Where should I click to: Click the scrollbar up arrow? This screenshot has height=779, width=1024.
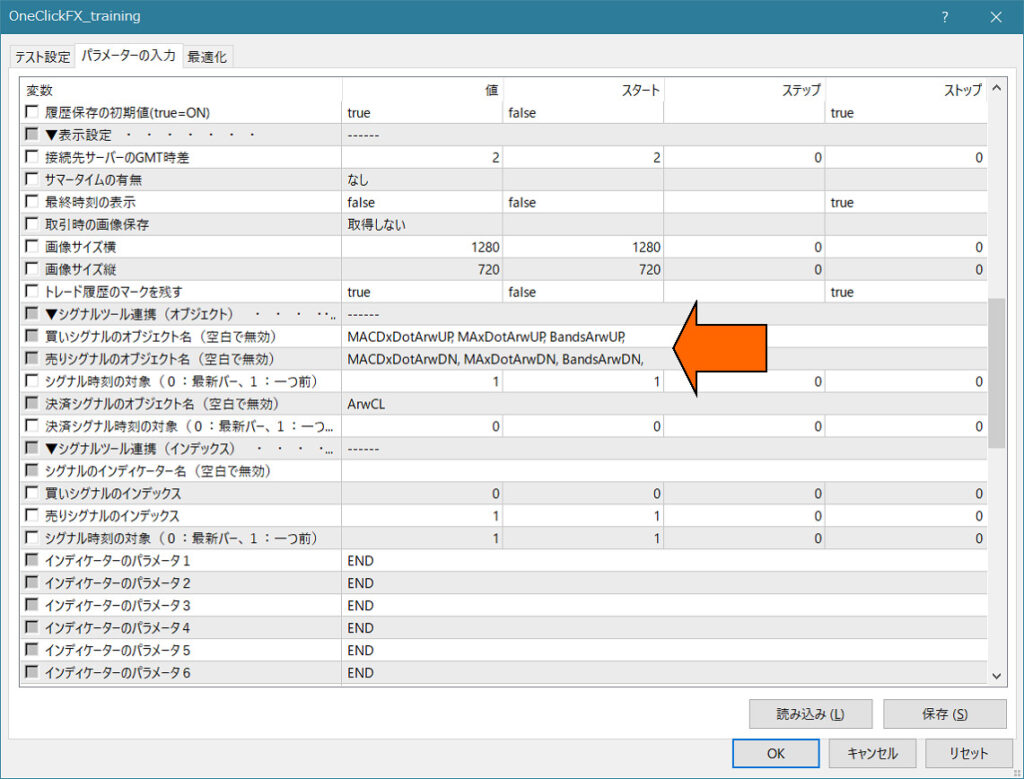(996, 90)
